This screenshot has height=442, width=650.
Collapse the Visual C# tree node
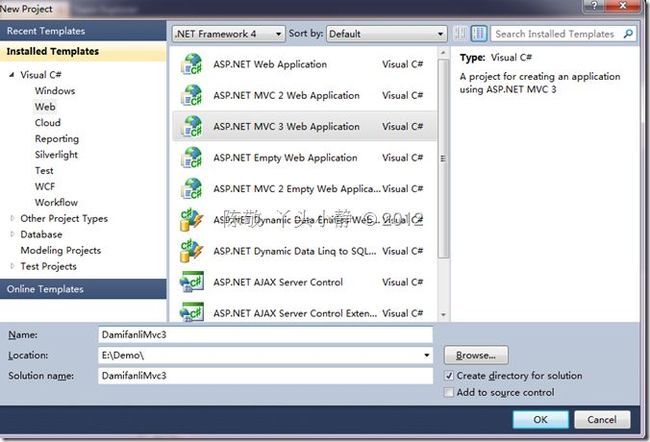pyautogui.click(x=12, y=75)
